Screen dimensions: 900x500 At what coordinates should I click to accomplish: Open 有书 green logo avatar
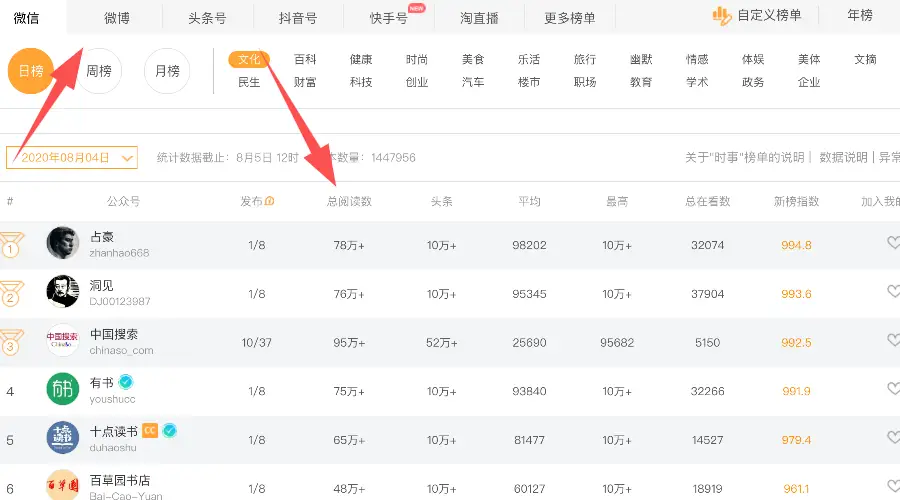[63, 389]
